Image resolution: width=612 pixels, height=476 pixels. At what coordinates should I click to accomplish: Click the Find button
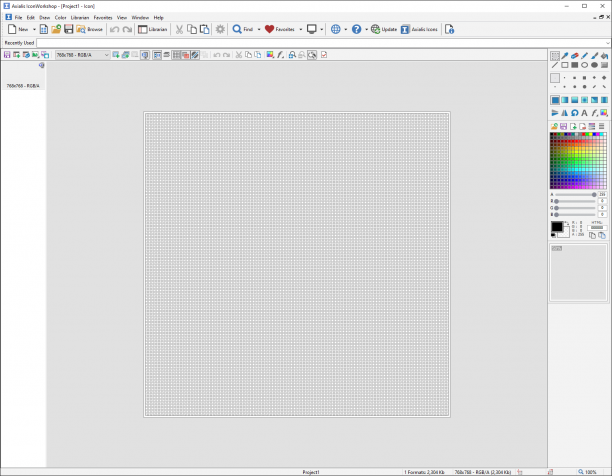point(243,29)
